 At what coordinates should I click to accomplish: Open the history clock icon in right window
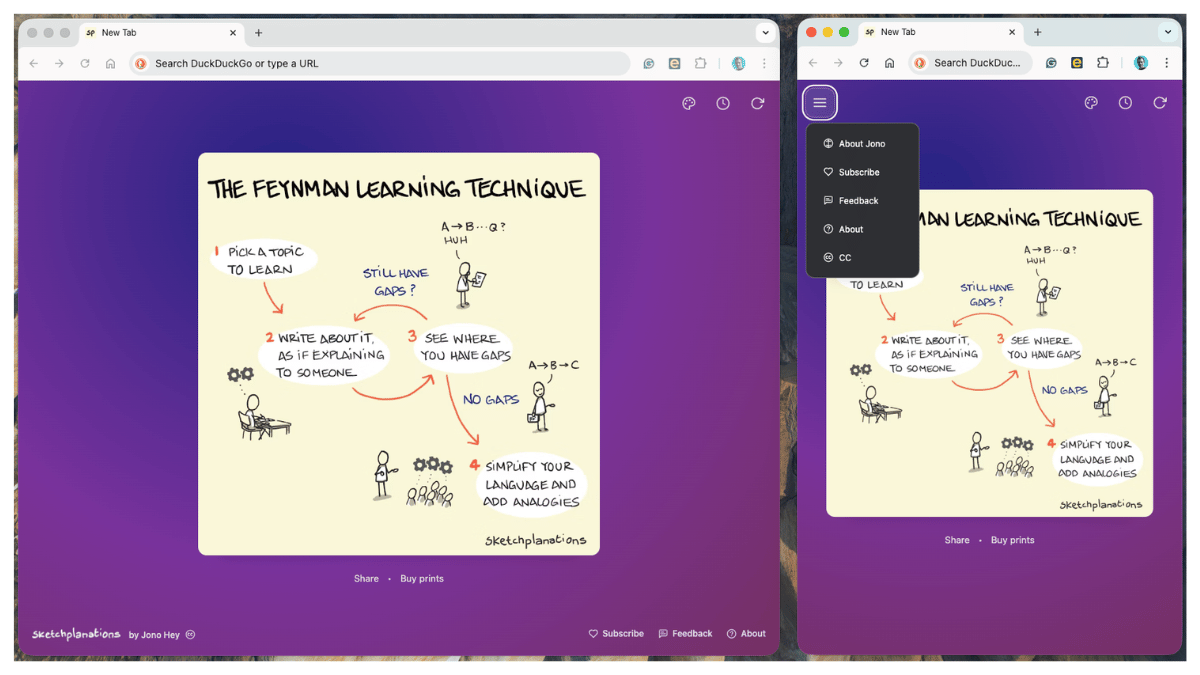click(x=1125, y=103)
